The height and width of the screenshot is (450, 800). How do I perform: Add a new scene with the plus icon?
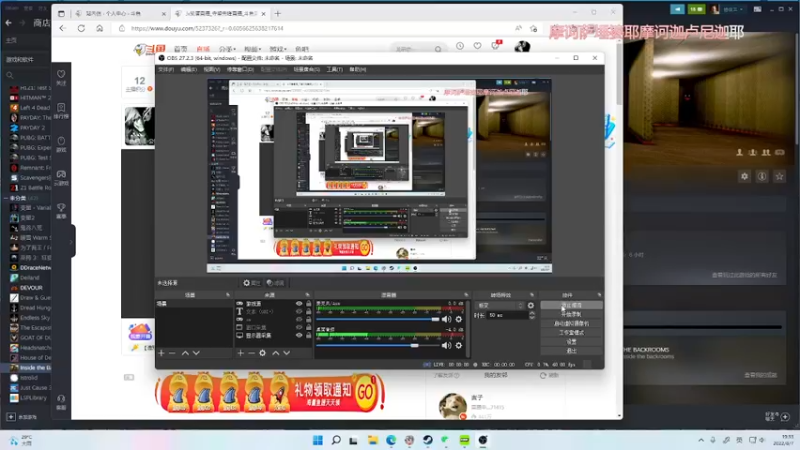[x=161, y=353]
